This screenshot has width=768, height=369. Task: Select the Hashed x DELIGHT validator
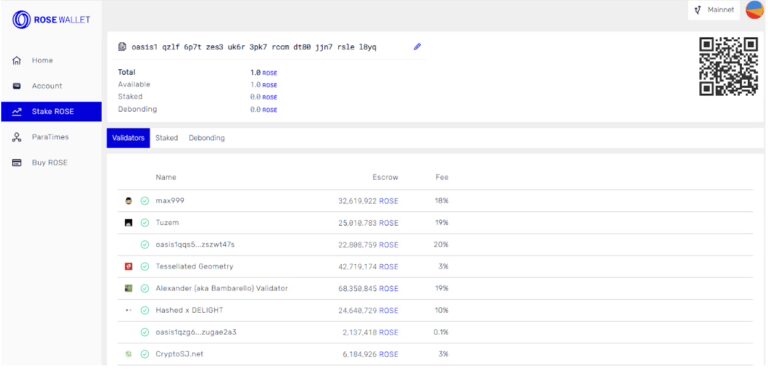coord(435,311)
